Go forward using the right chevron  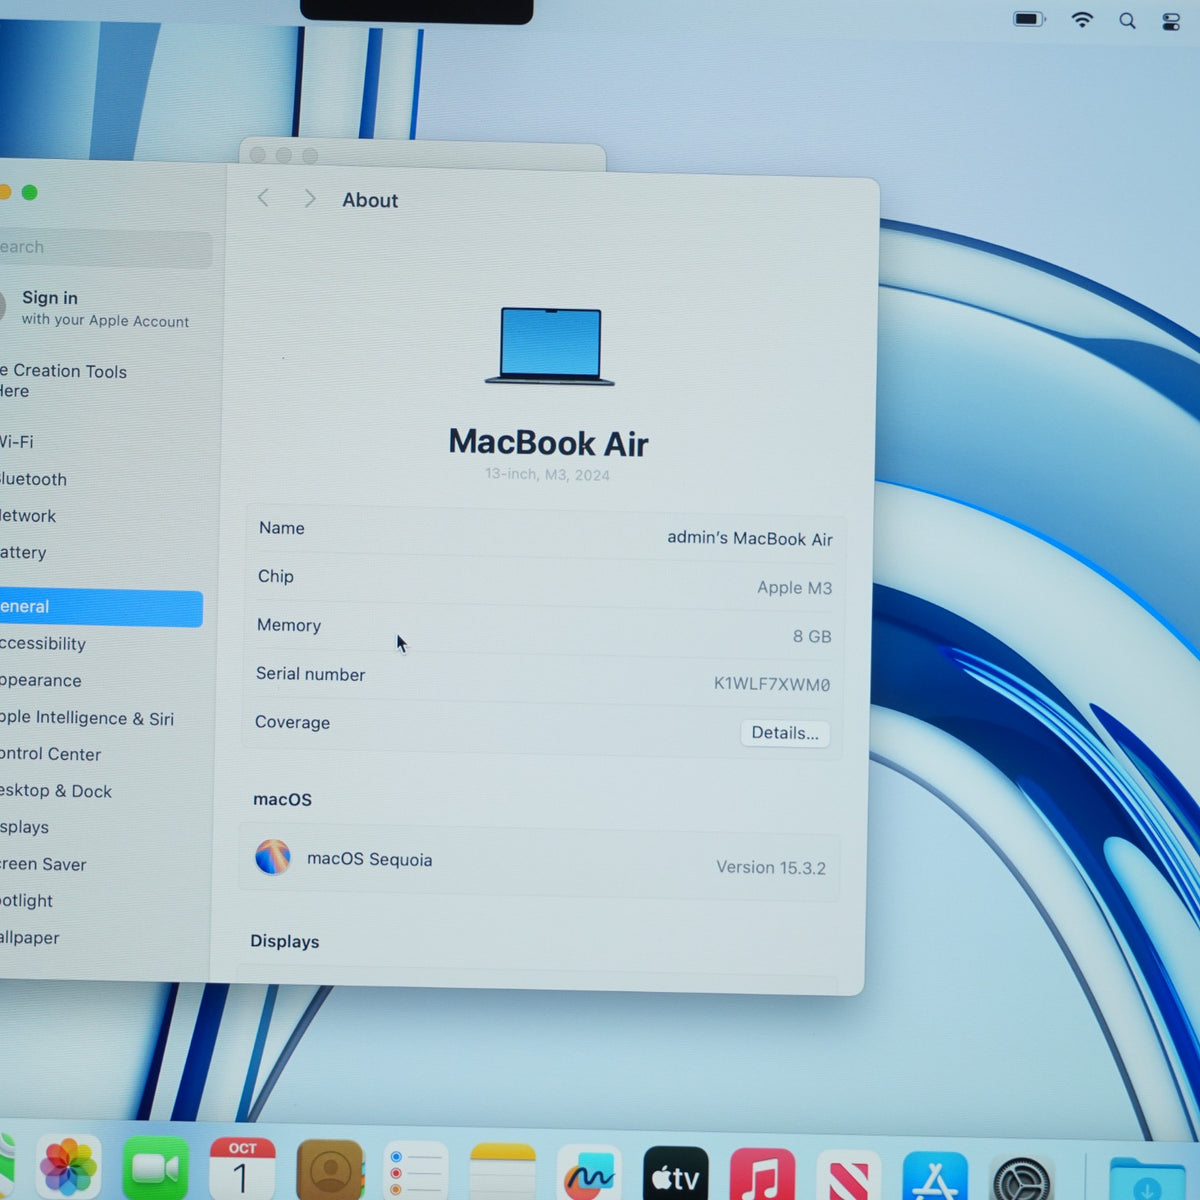point(310,199)
